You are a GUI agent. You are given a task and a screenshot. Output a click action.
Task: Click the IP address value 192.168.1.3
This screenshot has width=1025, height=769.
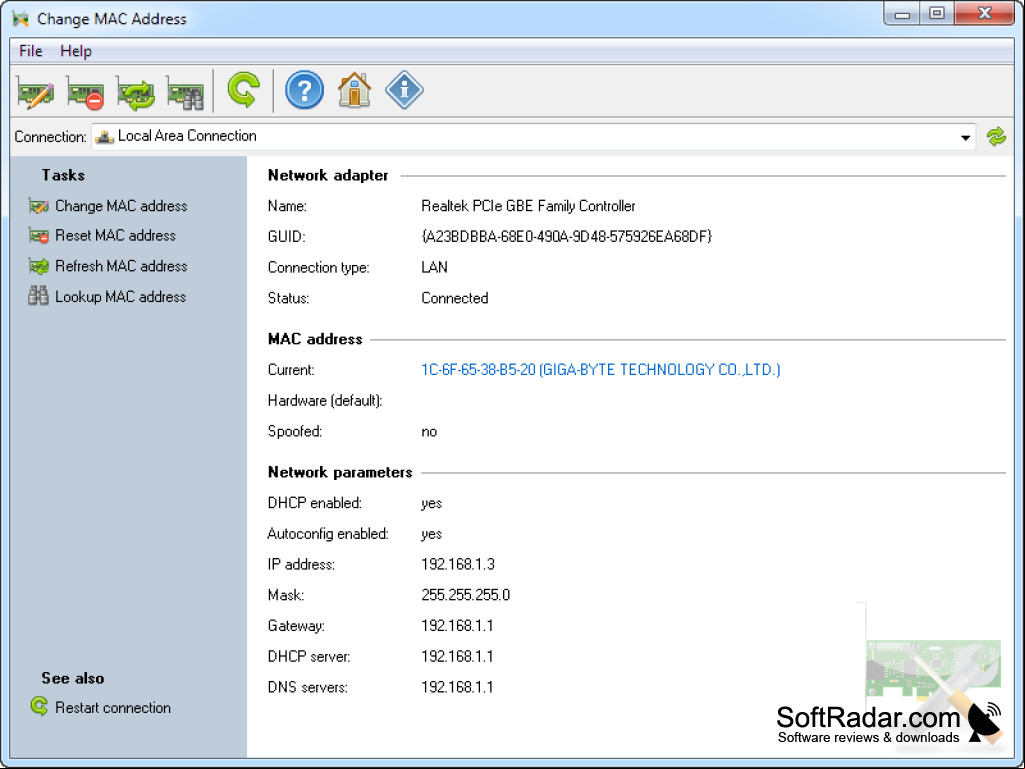coord(458,564)
